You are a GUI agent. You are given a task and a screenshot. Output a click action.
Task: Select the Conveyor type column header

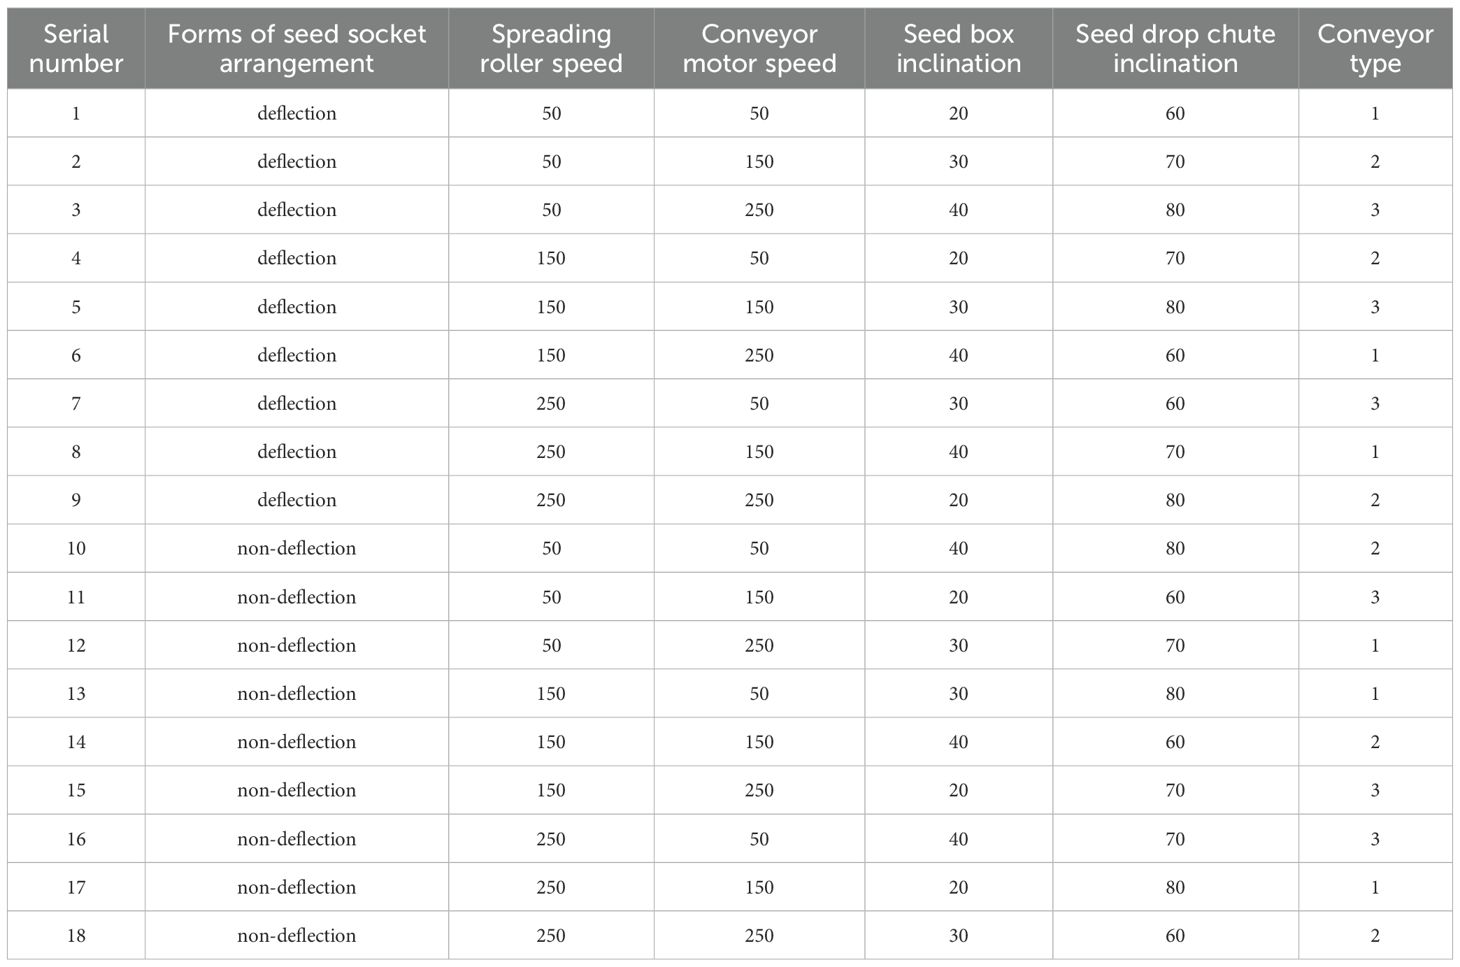tap(1375, 49)
